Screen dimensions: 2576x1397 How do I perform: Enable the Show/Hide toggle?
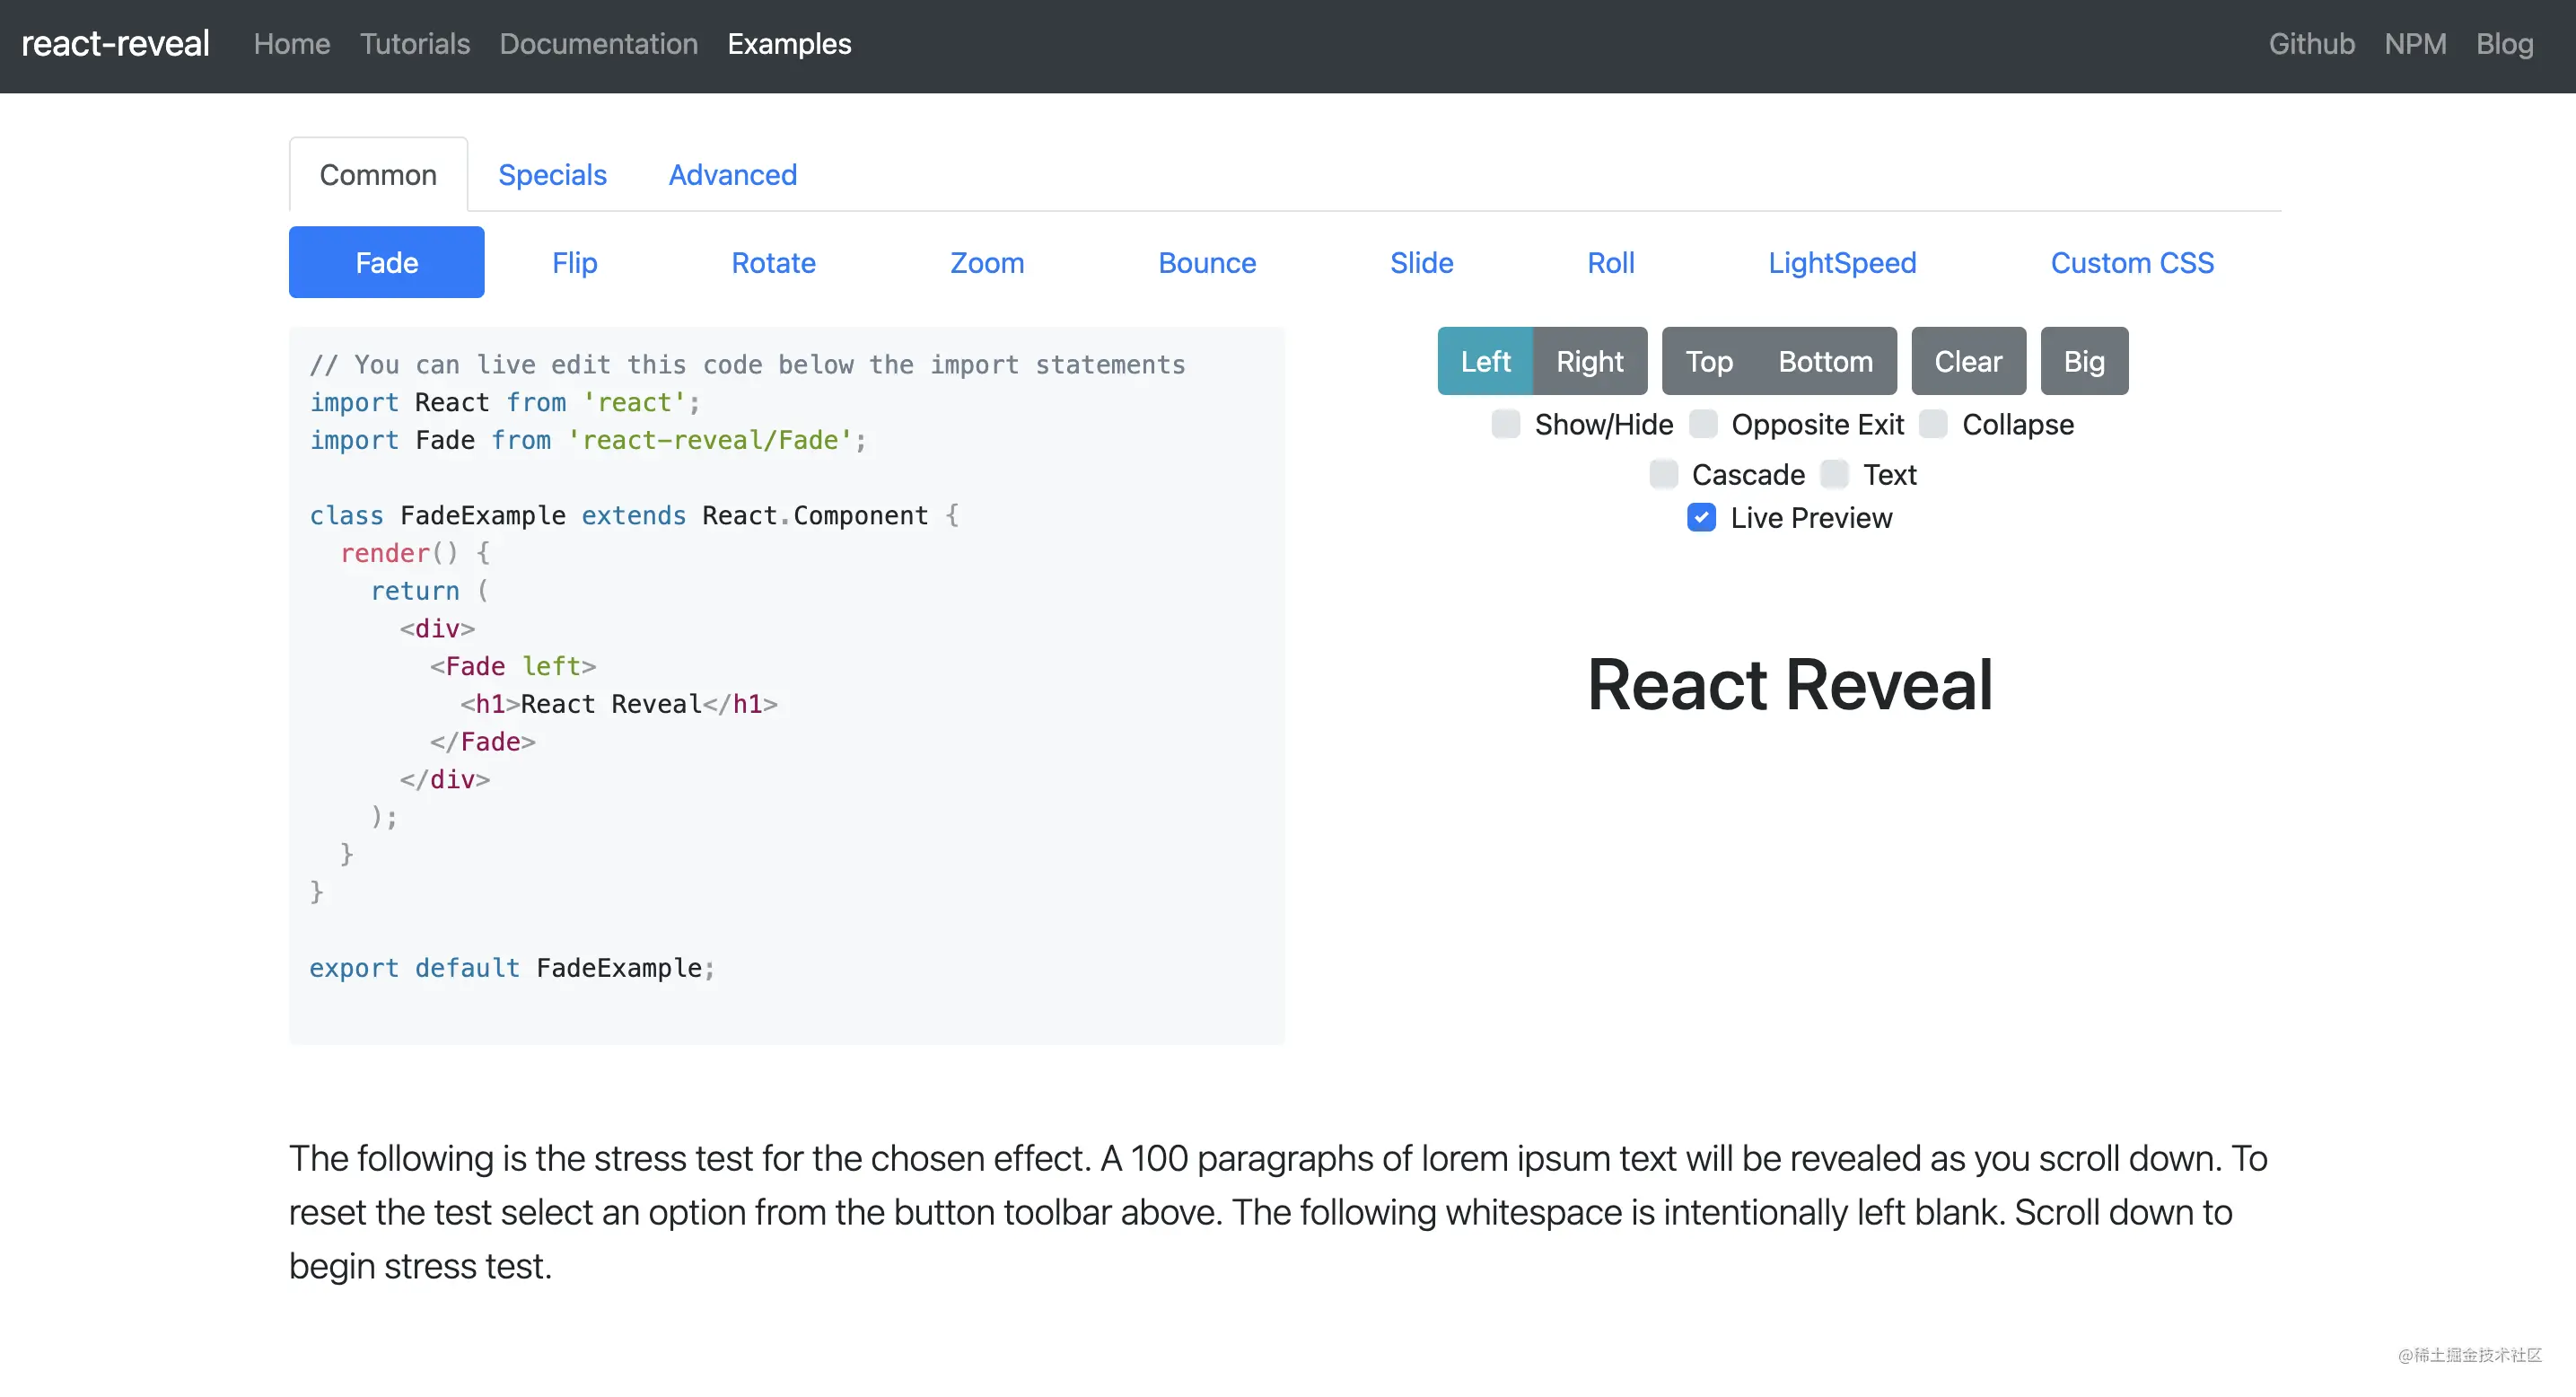click(x=1506, y=425)
